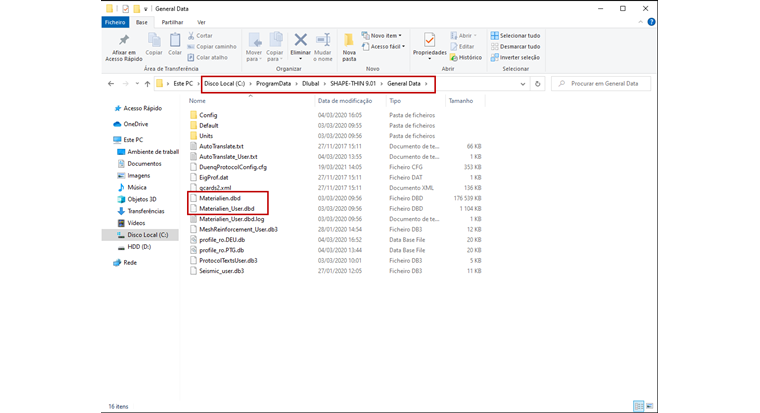The image size is (760, 413).
Task: Go up one folder level arrow
Action: (147, 84)
